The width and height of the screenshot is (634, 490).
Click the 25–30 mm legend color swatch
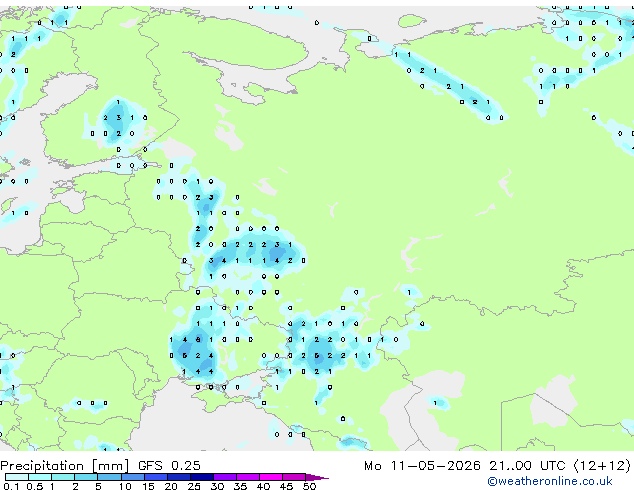click(202, 477)
